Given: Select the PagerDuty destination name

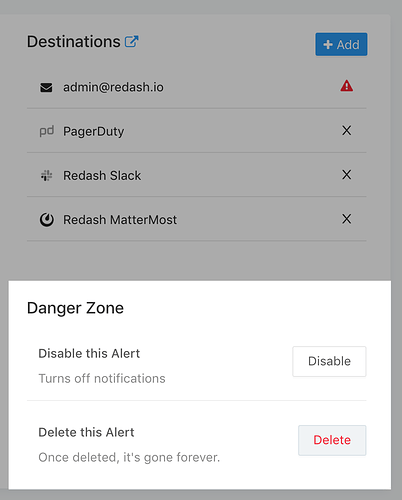Looking at the screenshot, I should pyautogui.click(x=94, y=131).
